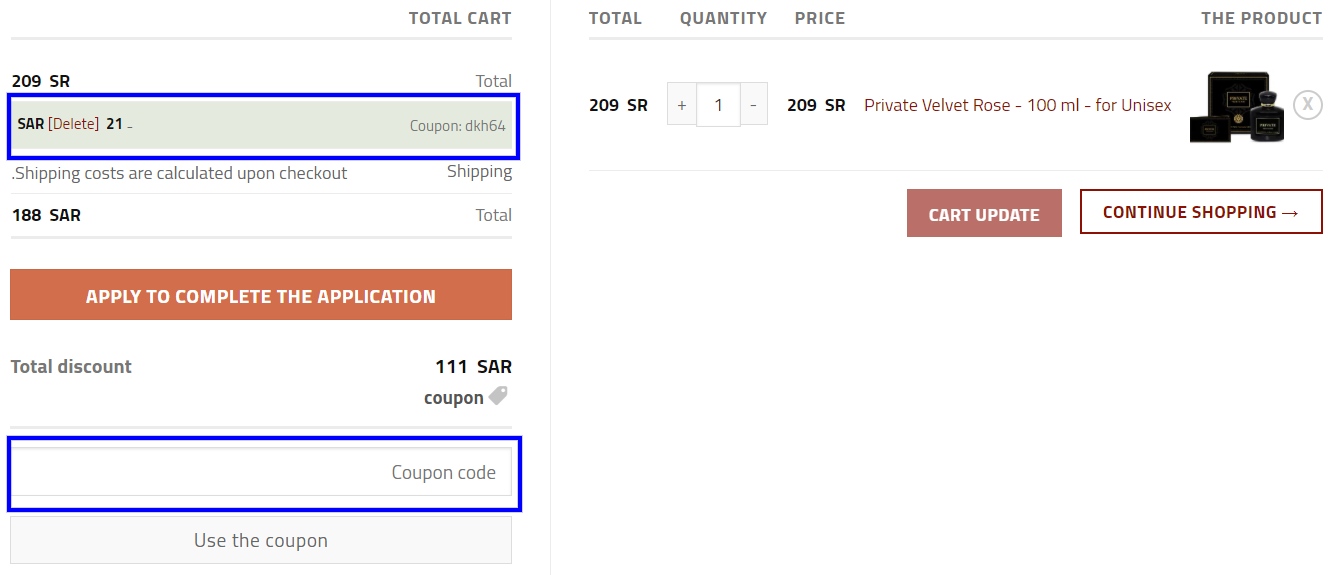Click Apply to Complete the Application
This screenshot has height=575, width=1343.
coord(261,296)
